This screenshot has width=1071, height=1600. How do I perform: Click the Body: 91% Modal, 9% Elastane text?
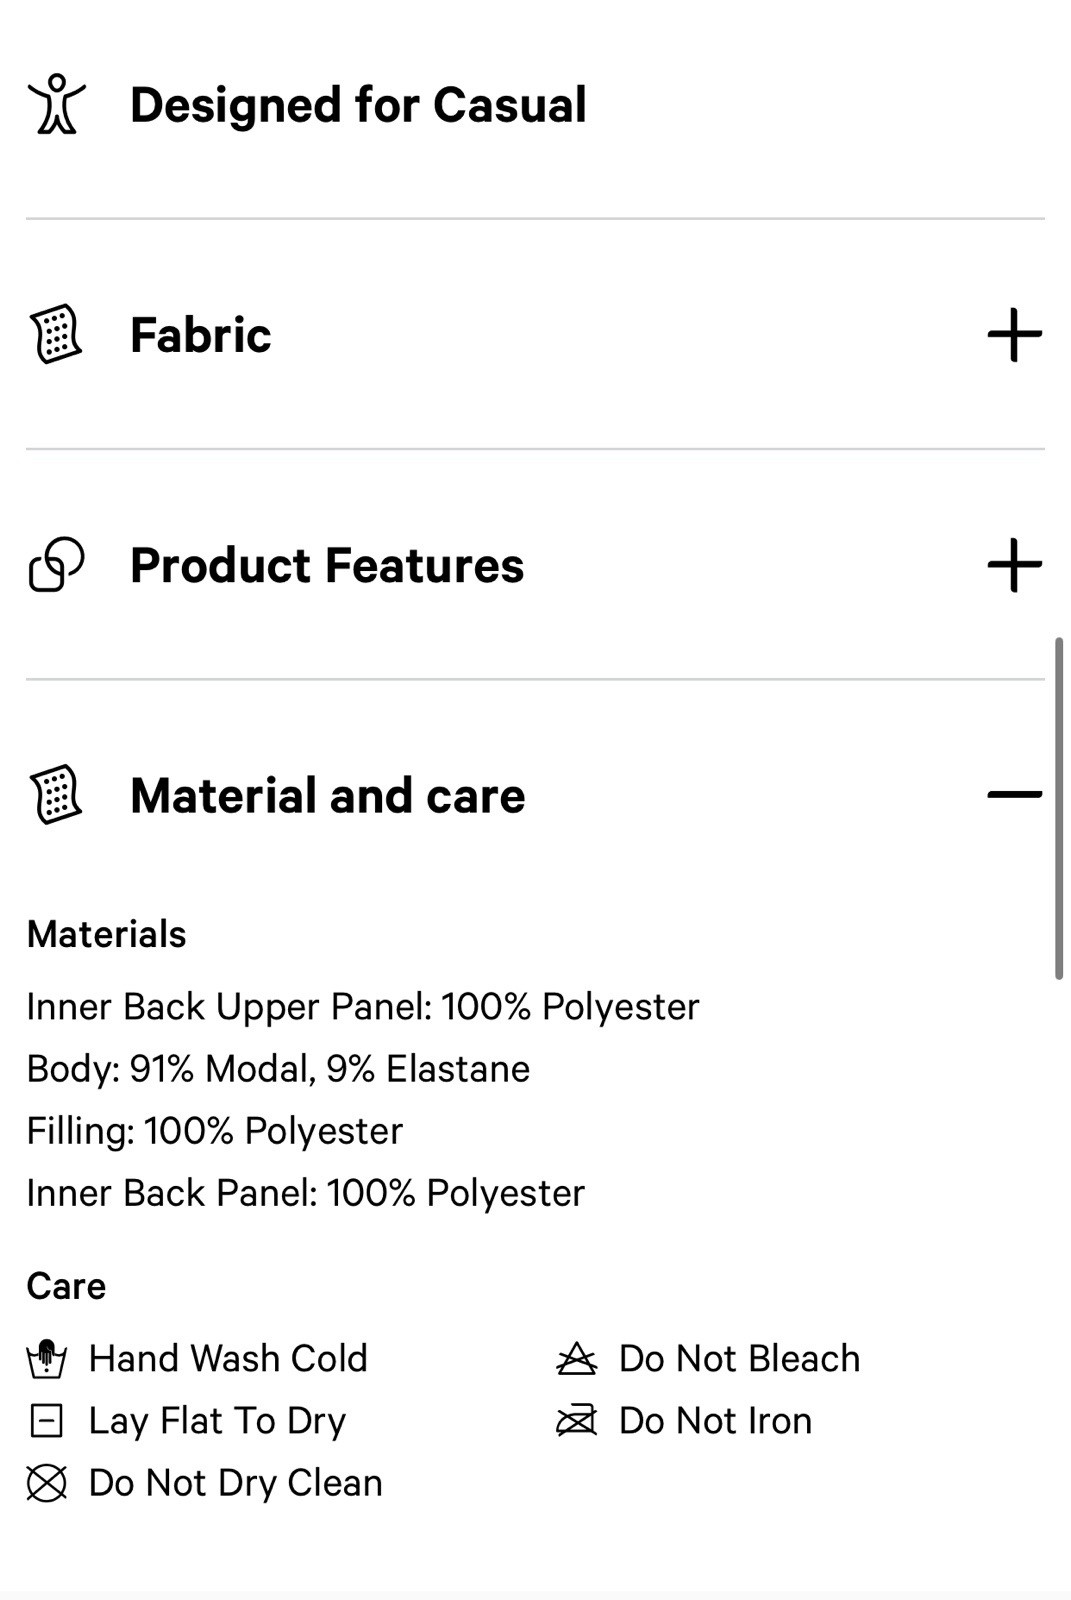click(278, 1069)
